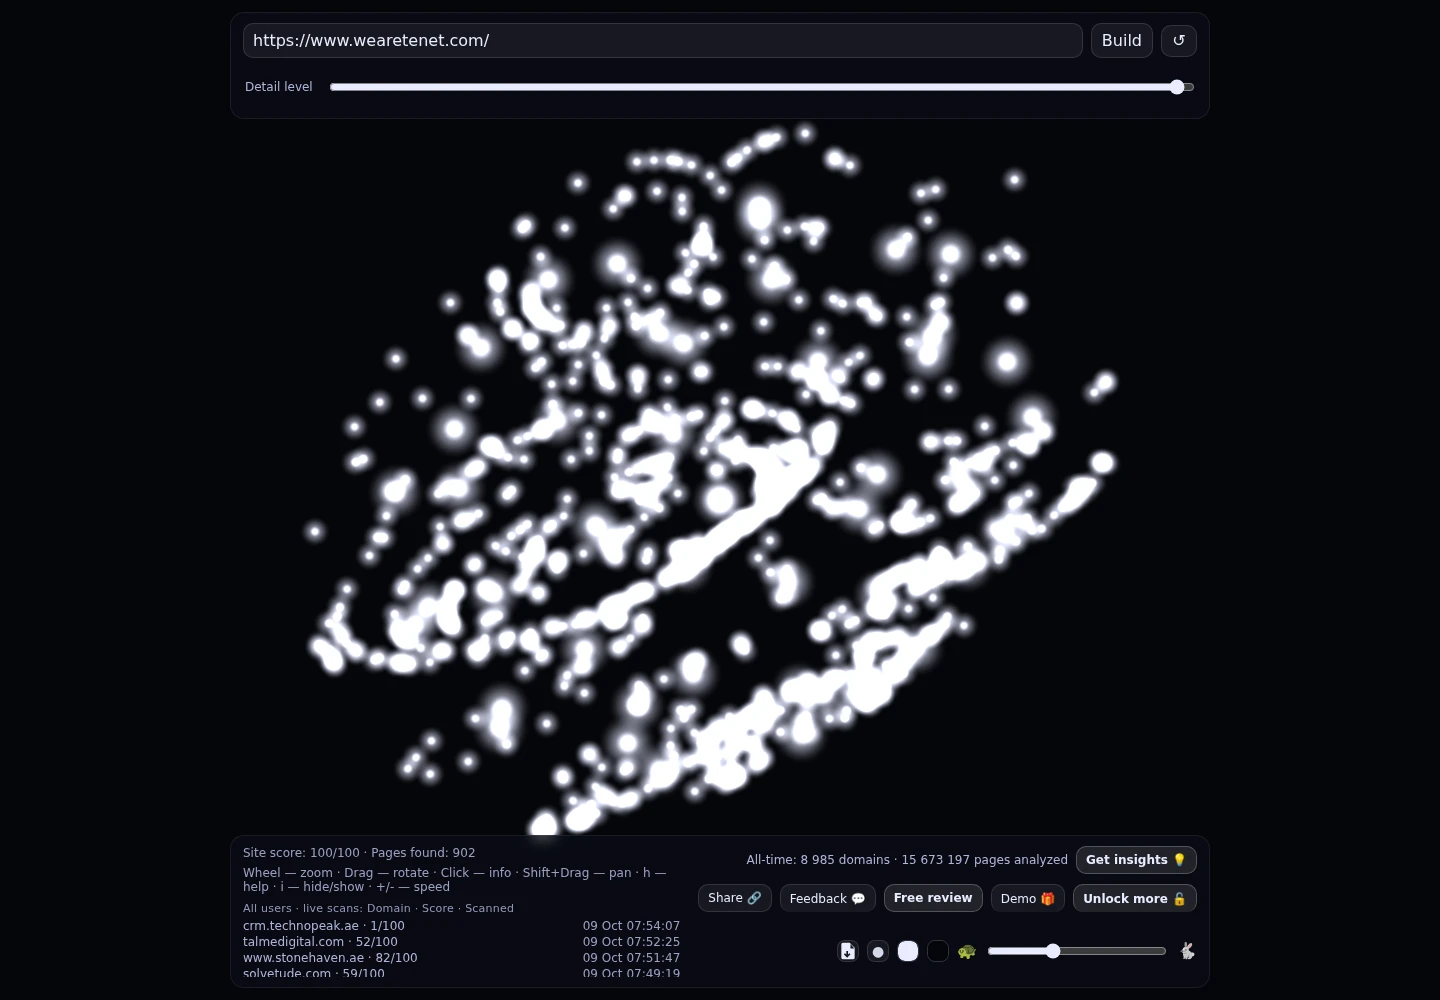Click the All-time domains statistics text
This screenshot has width=1440, height=1000.
[x=907, y=860]
